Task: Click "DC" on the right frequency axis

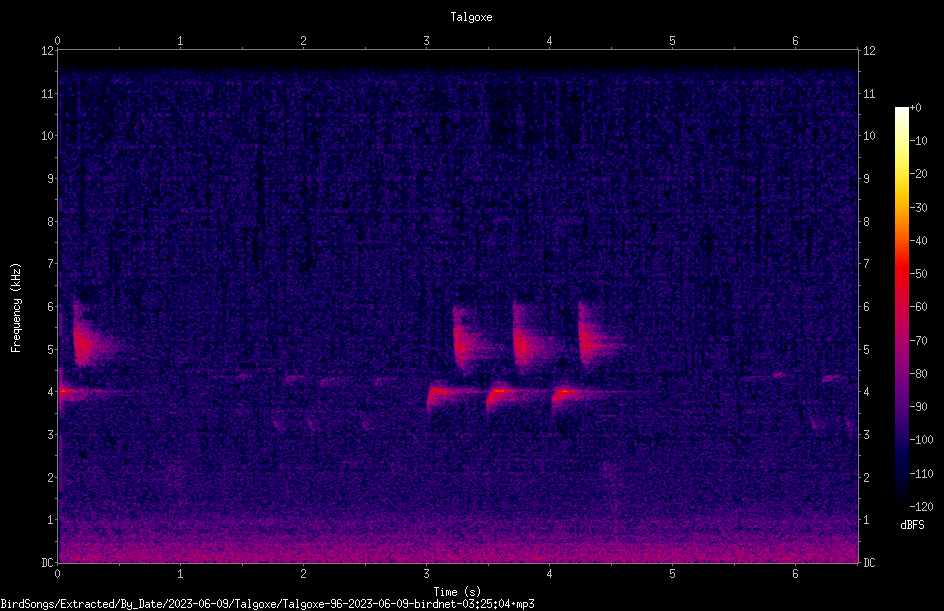Action: pyautogui.click(x=869, y=563)
